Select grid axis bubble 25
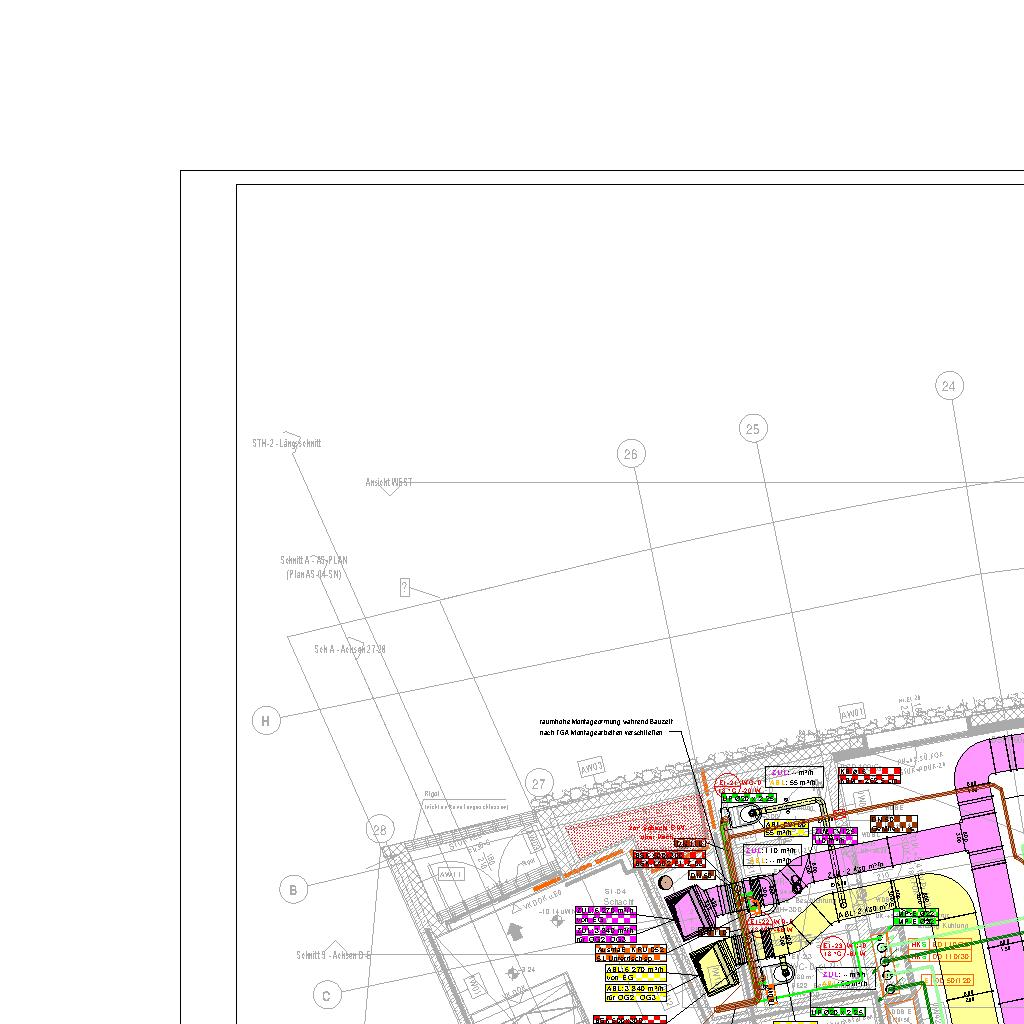The image size is (1024, 1024). (x=753, y=429)
